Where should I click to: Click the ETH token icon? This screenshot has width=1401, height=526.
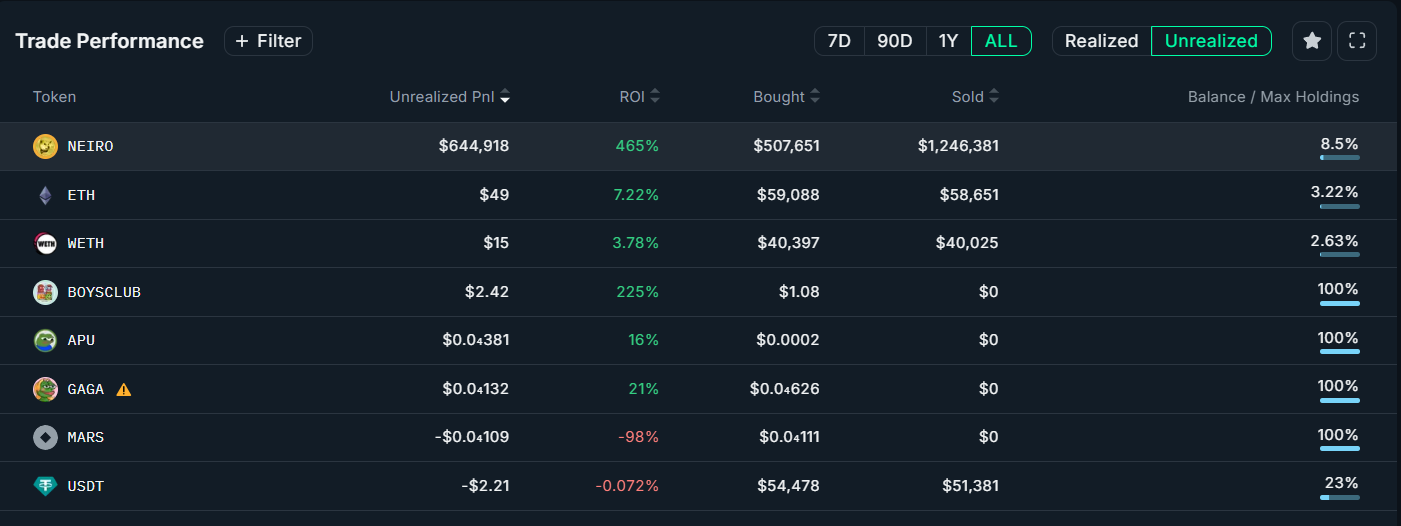point(45,195)
